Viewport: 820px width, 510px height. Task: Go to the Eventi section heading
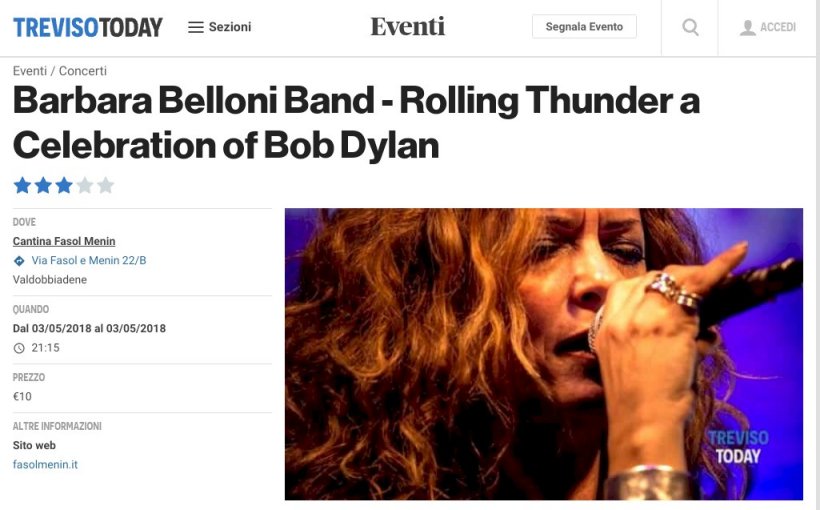pyautogui.click(x=408, y=27)
